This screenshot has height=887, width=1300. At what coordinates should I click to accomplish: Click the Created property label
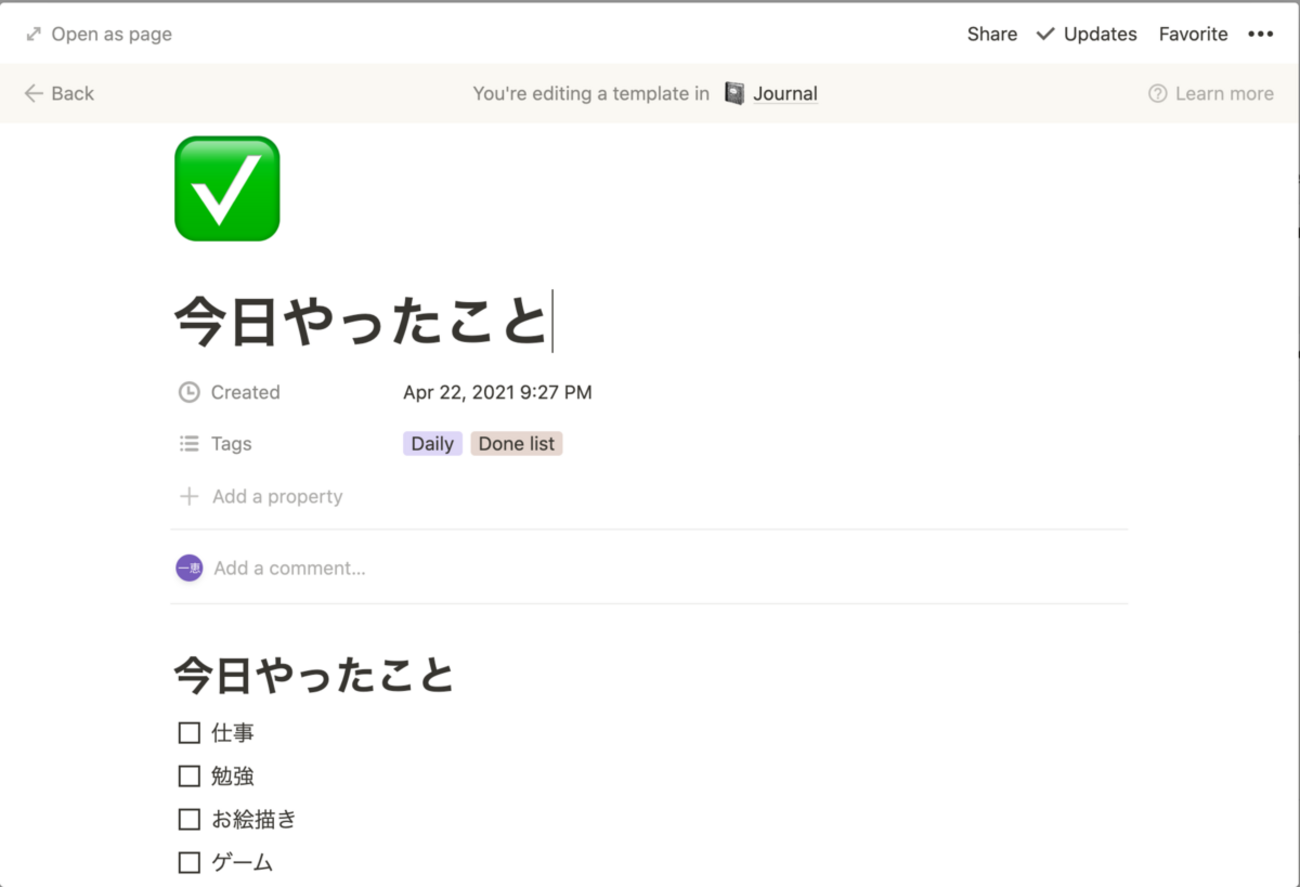pyautogui.click(x=245, y=392)
